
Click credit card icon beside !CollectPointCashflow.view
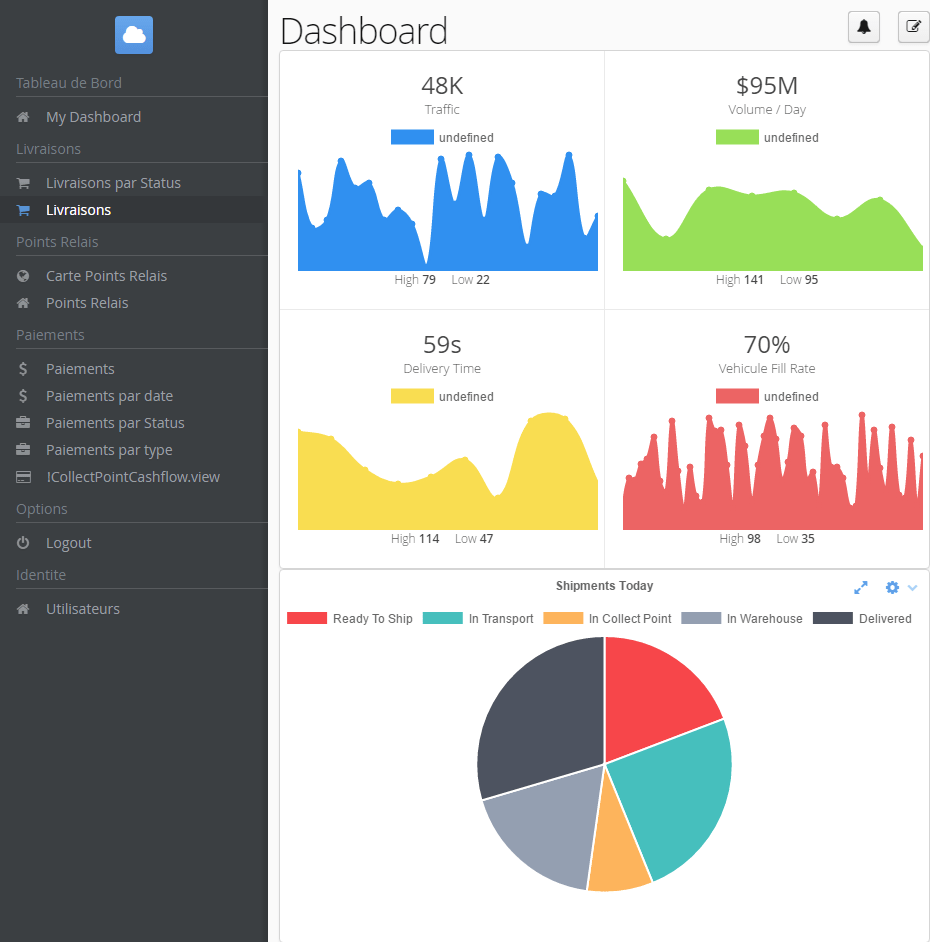[23, 477]
